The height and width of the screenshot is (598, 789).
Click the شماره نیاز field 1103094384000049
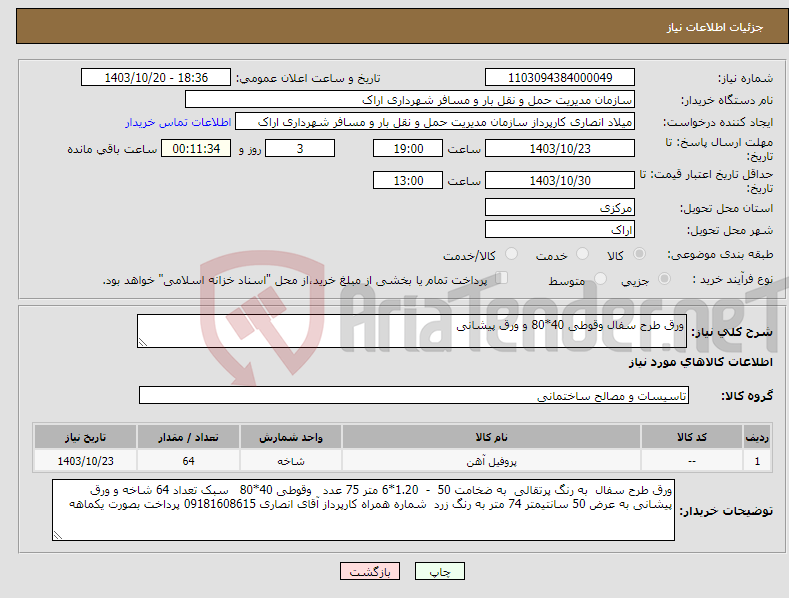pyautogui.click(x=560, y=78)
